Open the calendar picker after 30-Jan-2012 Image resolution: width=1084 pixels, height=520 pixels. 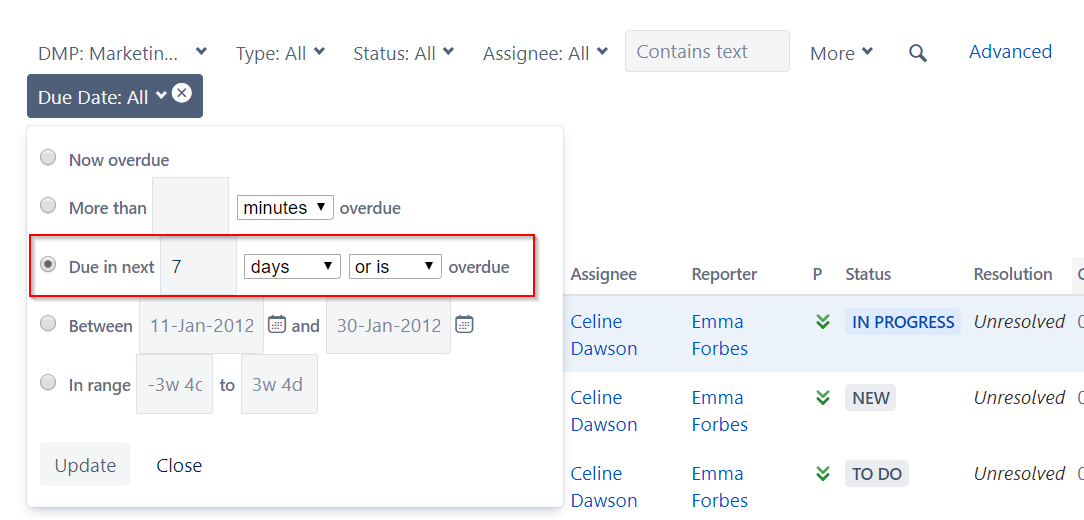tap(465, 324)
